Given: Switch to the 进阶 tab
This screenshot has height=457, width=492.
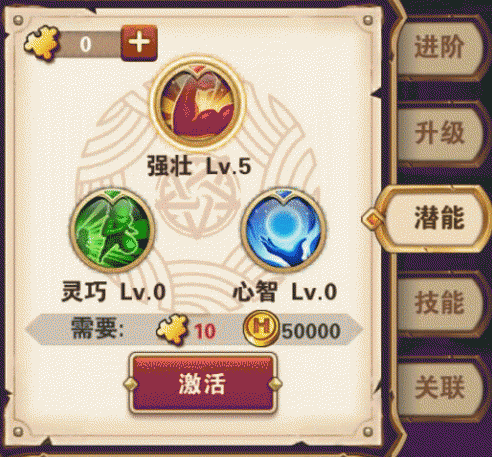Looking at the screenshot, I should click(x=440, y=46).
